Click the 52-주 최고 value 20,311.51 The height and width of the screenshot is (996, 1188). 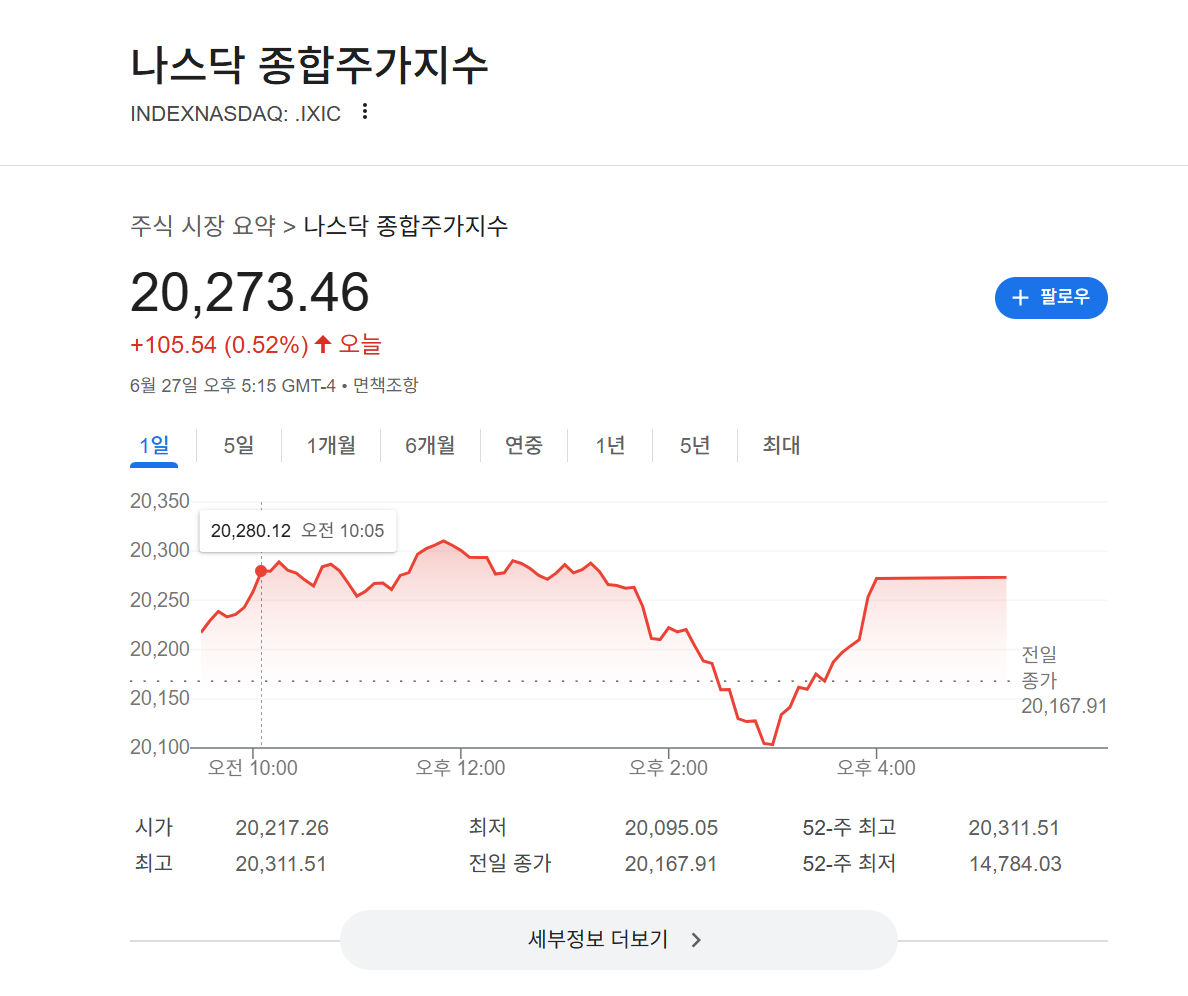click(x=1014, y=828)
